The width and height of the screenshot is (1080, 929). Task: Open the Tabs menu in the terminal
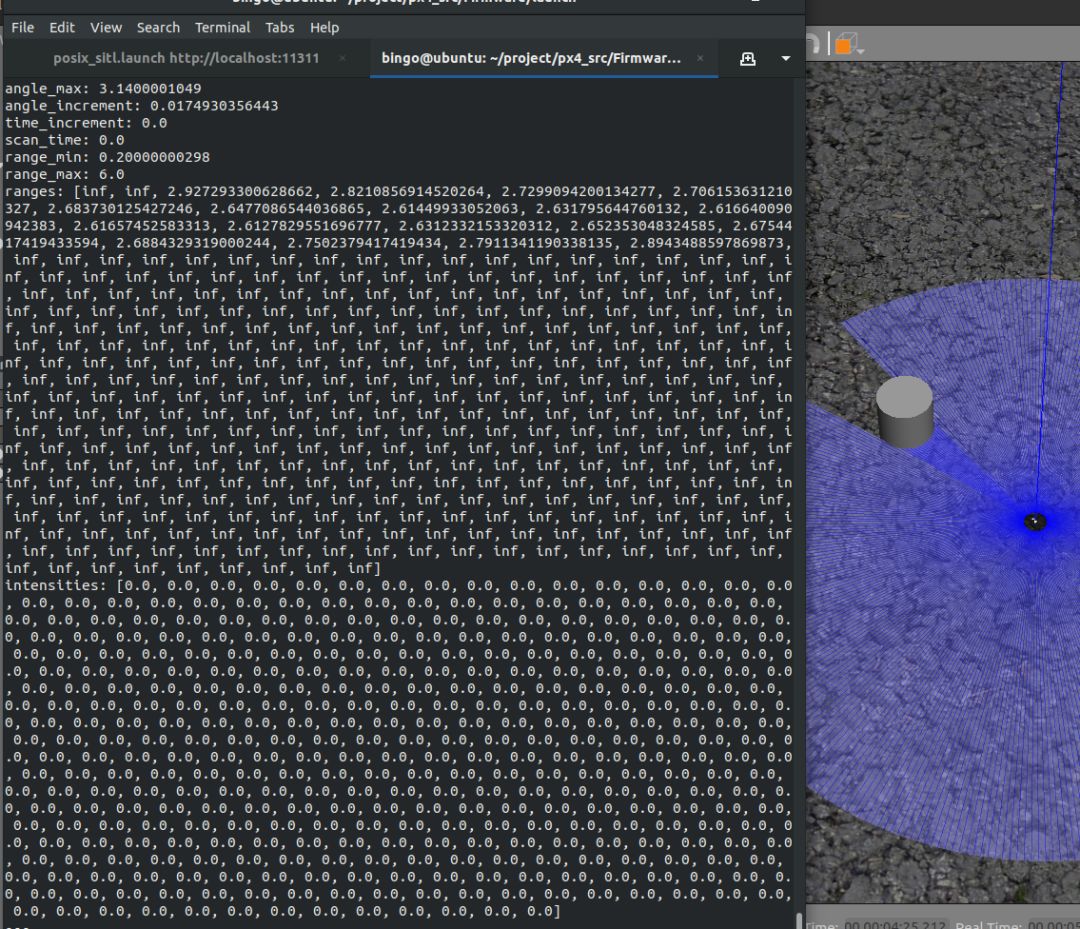point(280,28)
